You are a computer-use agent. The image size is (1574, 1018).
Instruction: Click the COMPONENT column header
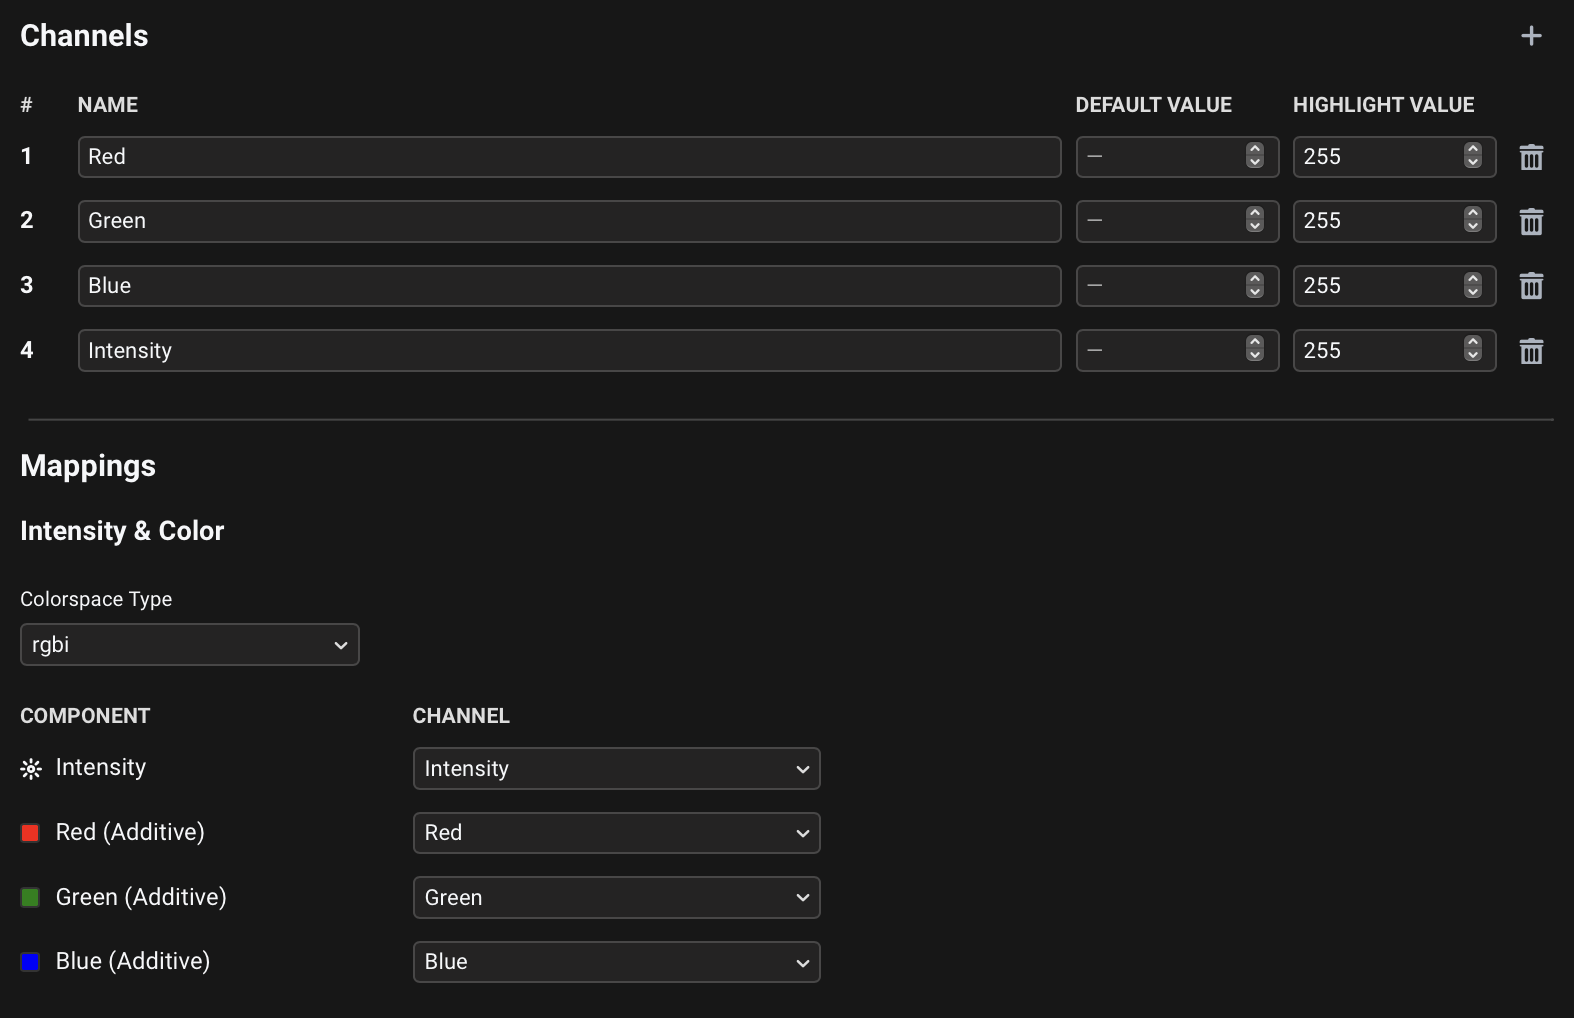(85, 716)
